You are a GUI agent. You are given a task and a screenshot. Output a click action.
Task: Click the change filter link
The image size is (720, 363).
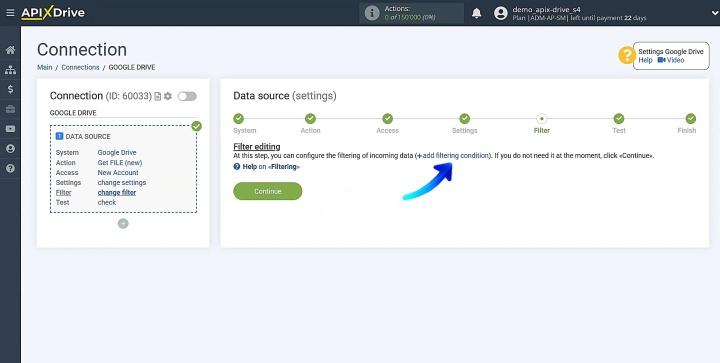(117, 193)
